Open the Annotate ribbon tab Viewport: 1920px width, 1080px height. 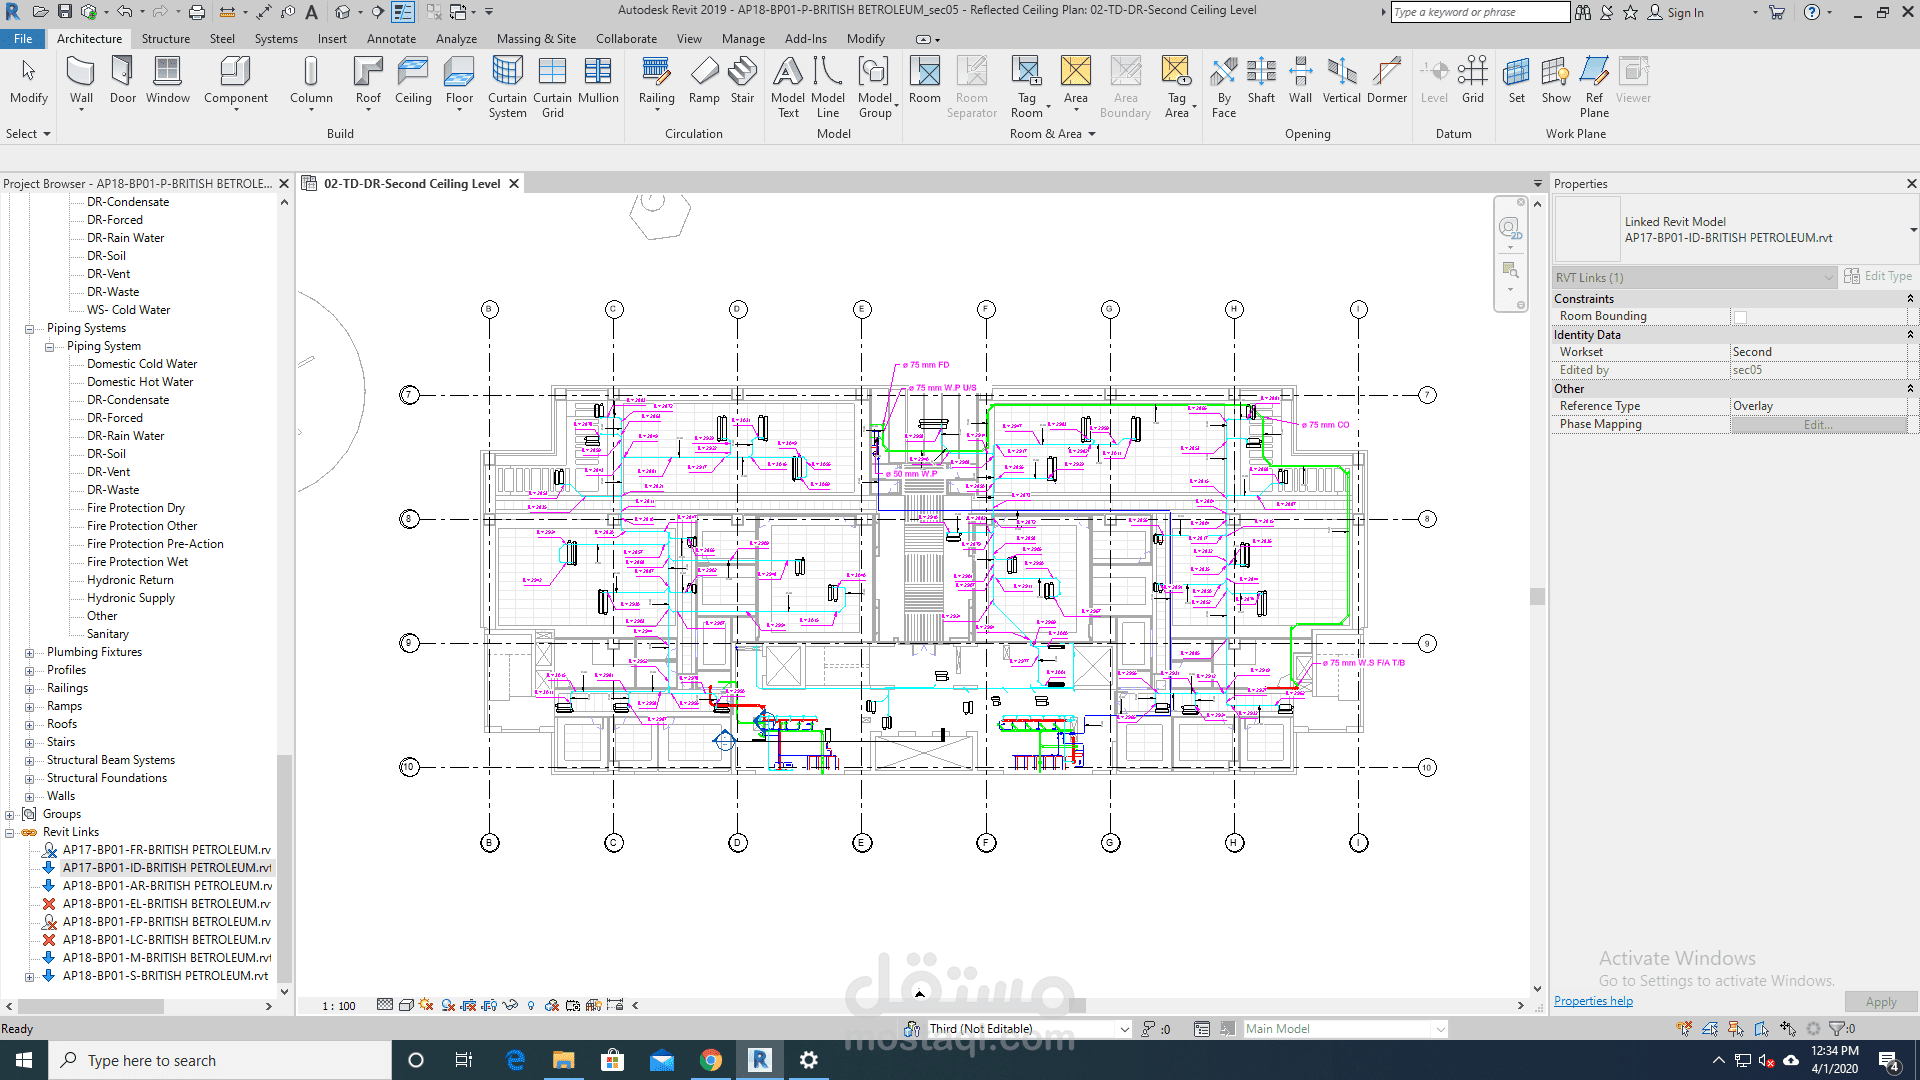coord(391,39)
